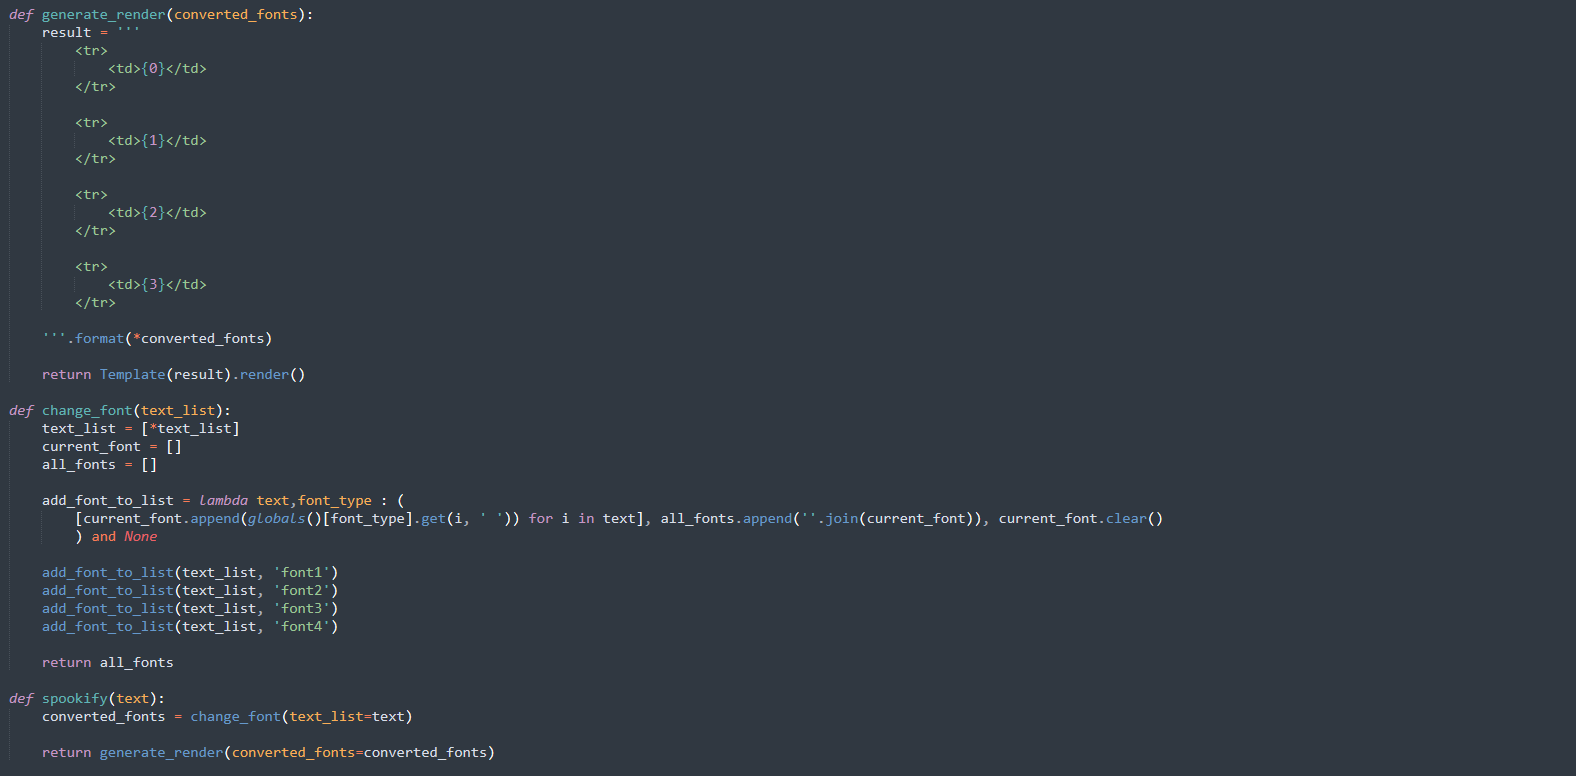Click '.format(*converted_fonts)' text
Screen dimensions: 1576x776
[x=169, y=338]
